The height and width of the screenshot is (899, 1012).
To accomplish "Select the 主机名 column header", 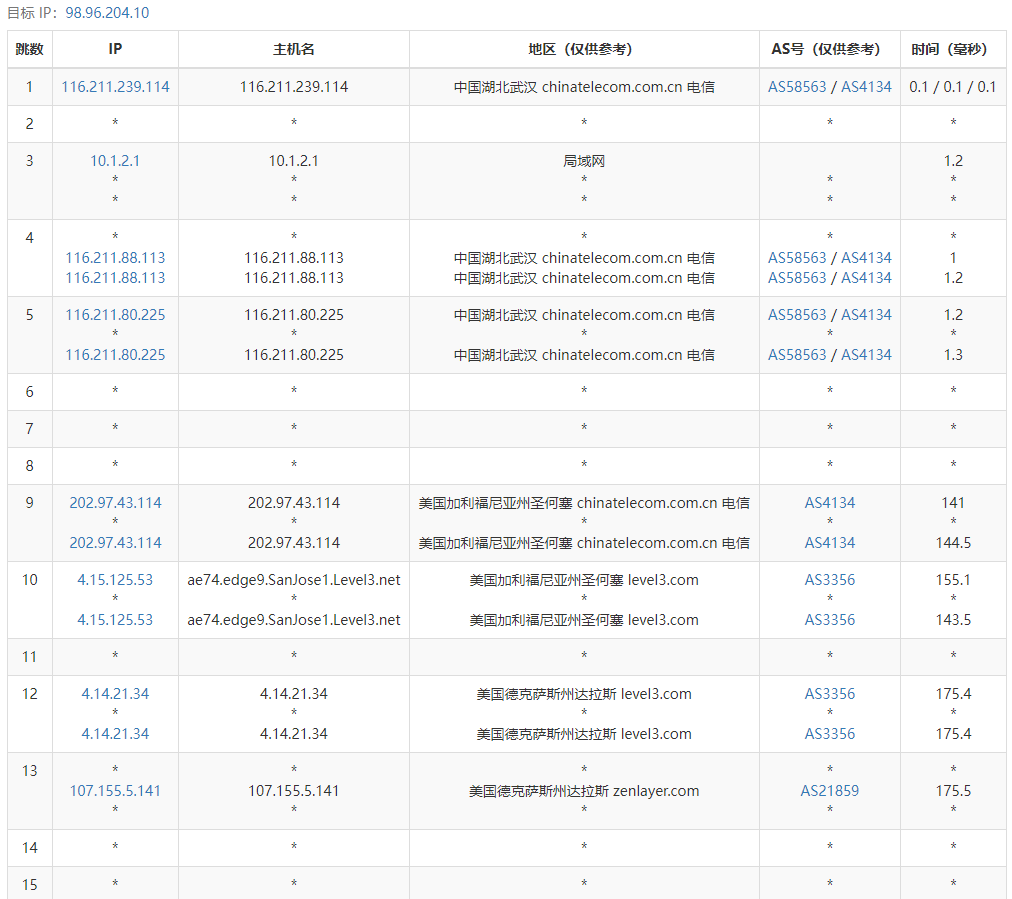I will coord(294,49).
